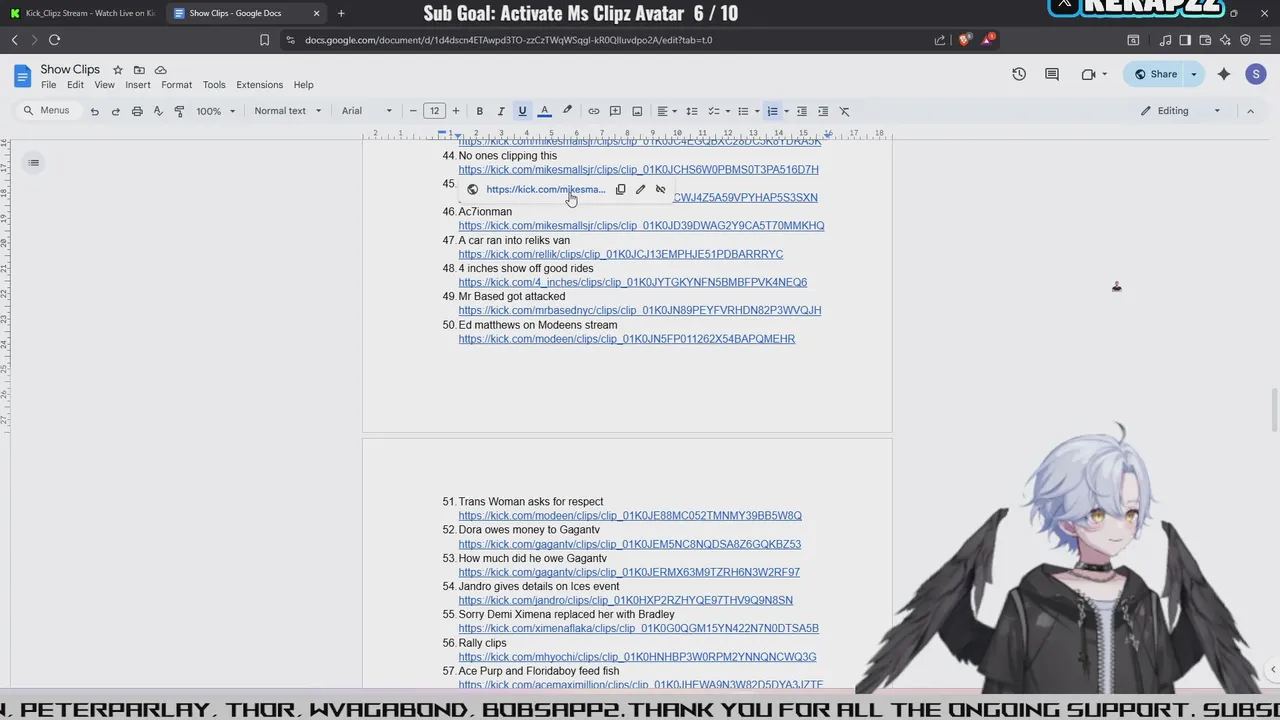Viewport: 1280px width, 720px height.
Task: Click the Meet video call icon
Action: (1088, 74)
